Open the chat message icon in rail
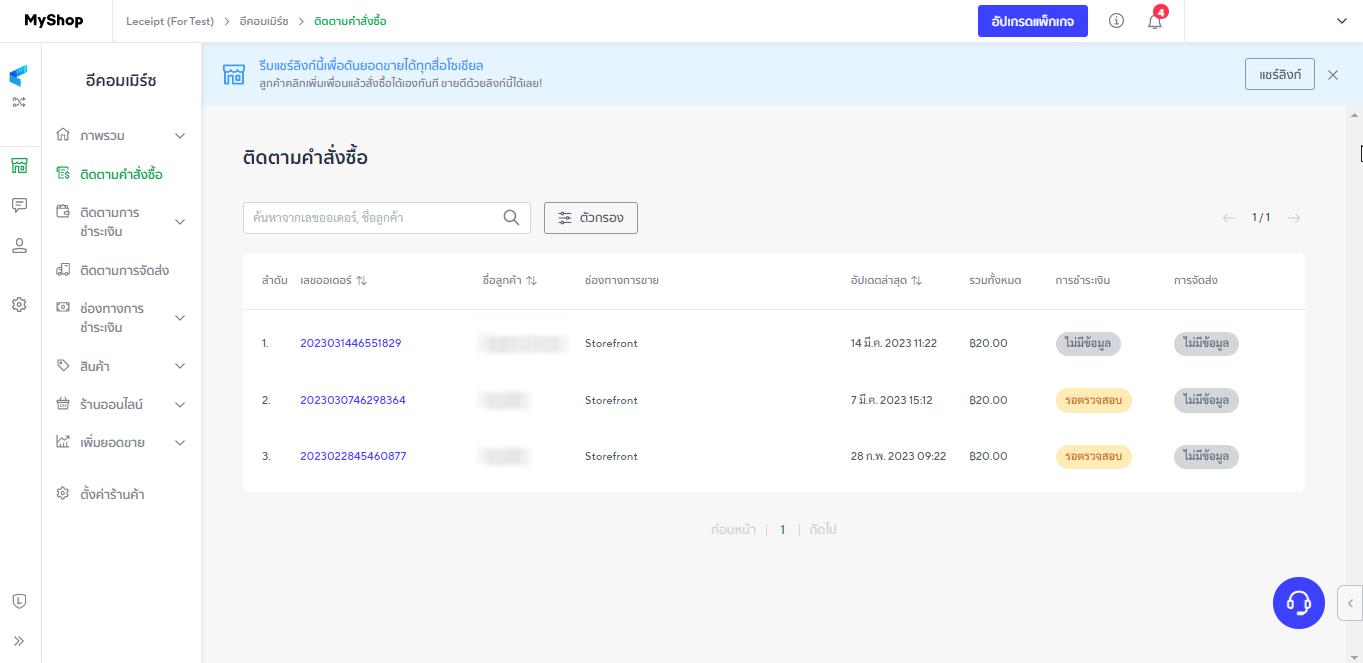1363x663 pixels. tap(19, 205)
